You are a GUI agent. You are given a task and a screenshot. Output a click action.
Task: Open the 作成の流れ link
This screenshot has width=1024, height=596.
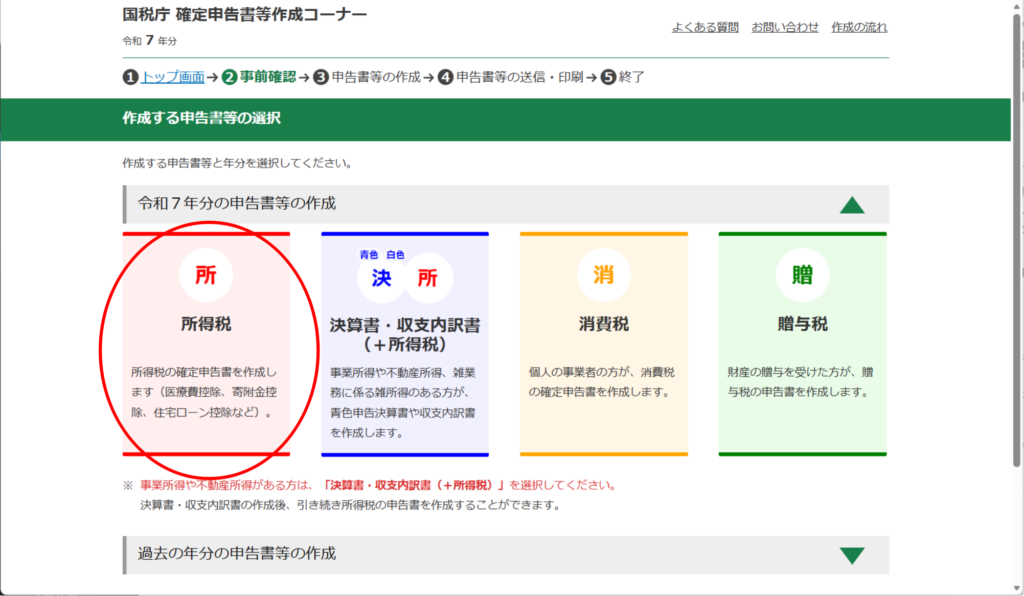point(859,27)
